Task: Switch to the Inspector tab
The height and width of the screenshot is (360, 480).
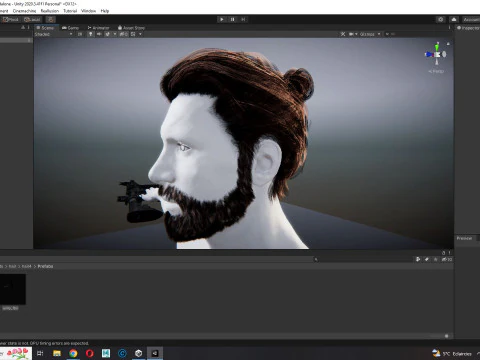Action: coord(468,28)
